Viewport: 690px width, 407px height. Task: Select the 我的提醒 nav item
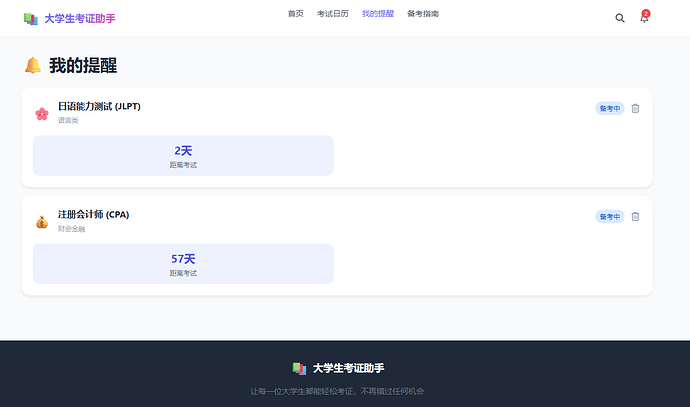(378, 14)
